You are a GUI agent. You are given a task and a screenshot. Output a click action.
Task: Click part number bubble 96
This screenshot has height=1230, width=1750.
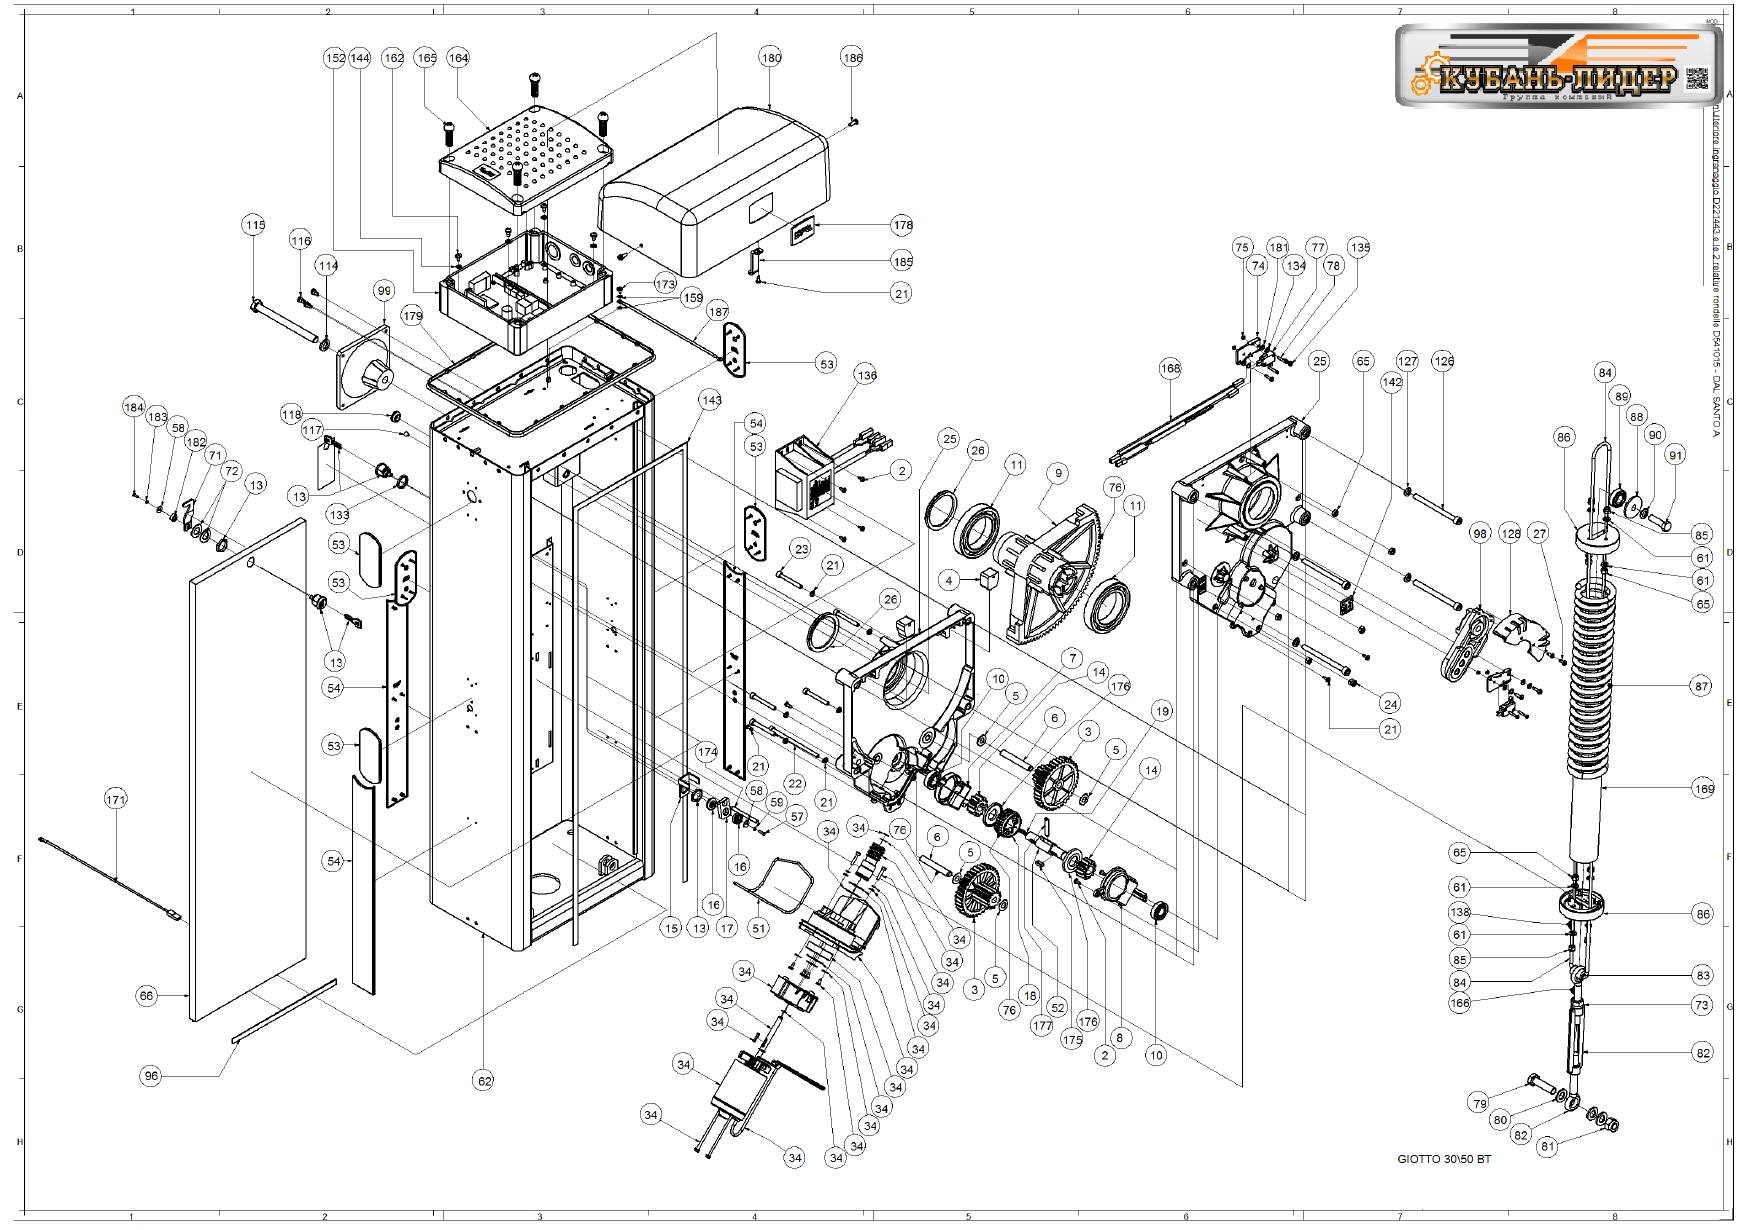(151, 1076)
